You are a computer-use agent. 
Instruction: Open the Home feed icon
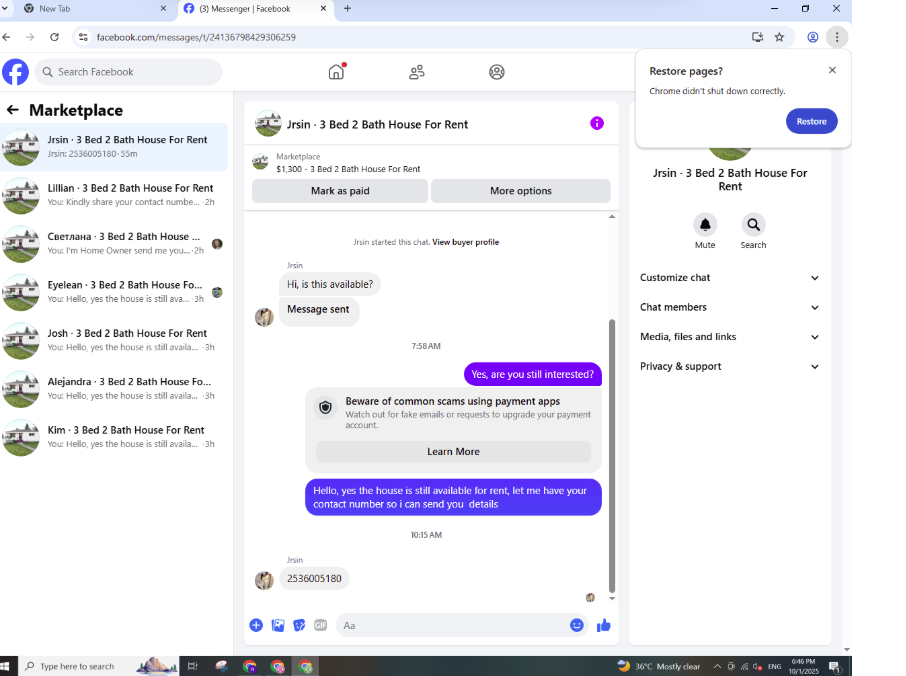336,72
